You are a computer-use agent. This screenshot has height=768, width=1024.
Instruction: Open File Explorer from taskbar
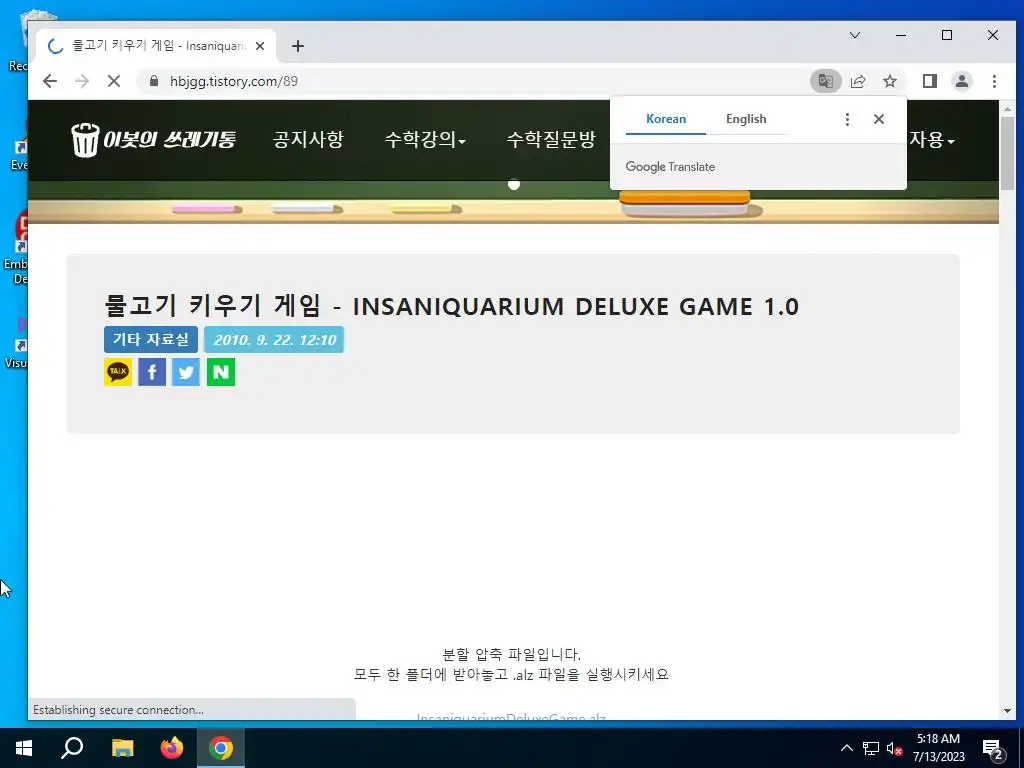(x=122, y=748)
